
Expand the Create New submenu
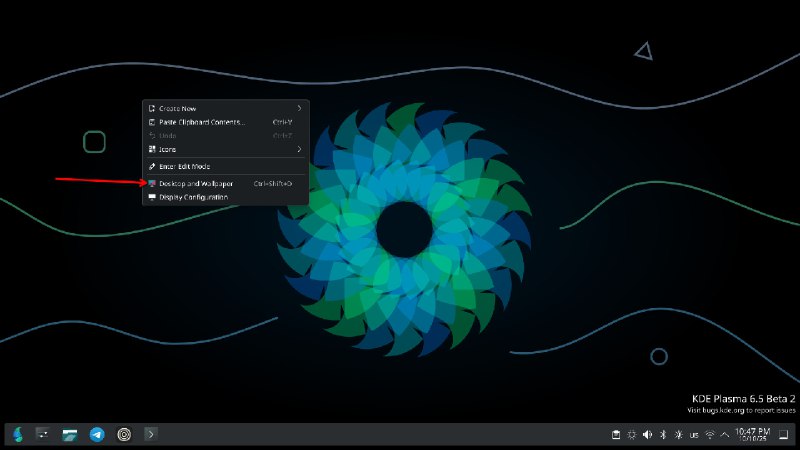pyautogui.click(x=226, y=108)
